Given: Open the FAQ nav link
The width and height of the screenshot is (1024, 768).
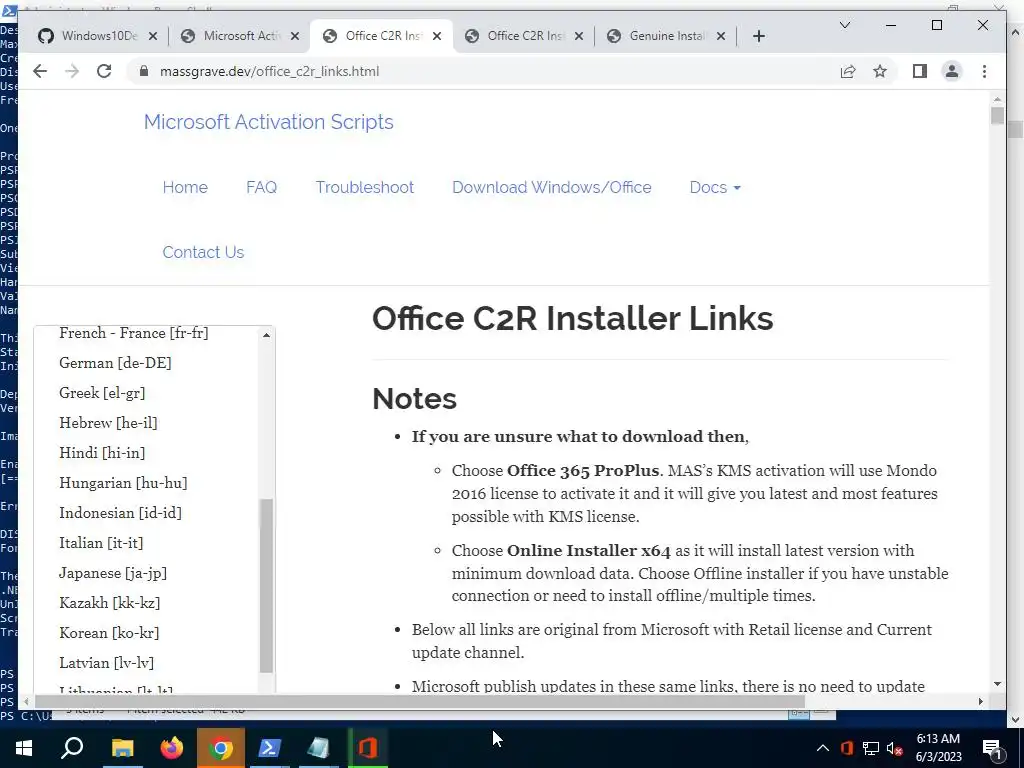Looking at the screenshot, I should 261,187.
